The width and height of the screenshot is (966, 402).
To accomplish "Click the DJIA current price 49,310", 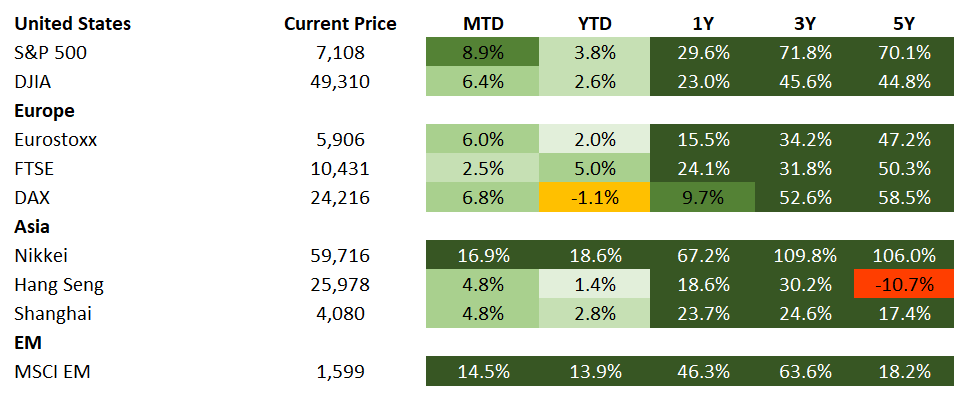I will 340,81.
